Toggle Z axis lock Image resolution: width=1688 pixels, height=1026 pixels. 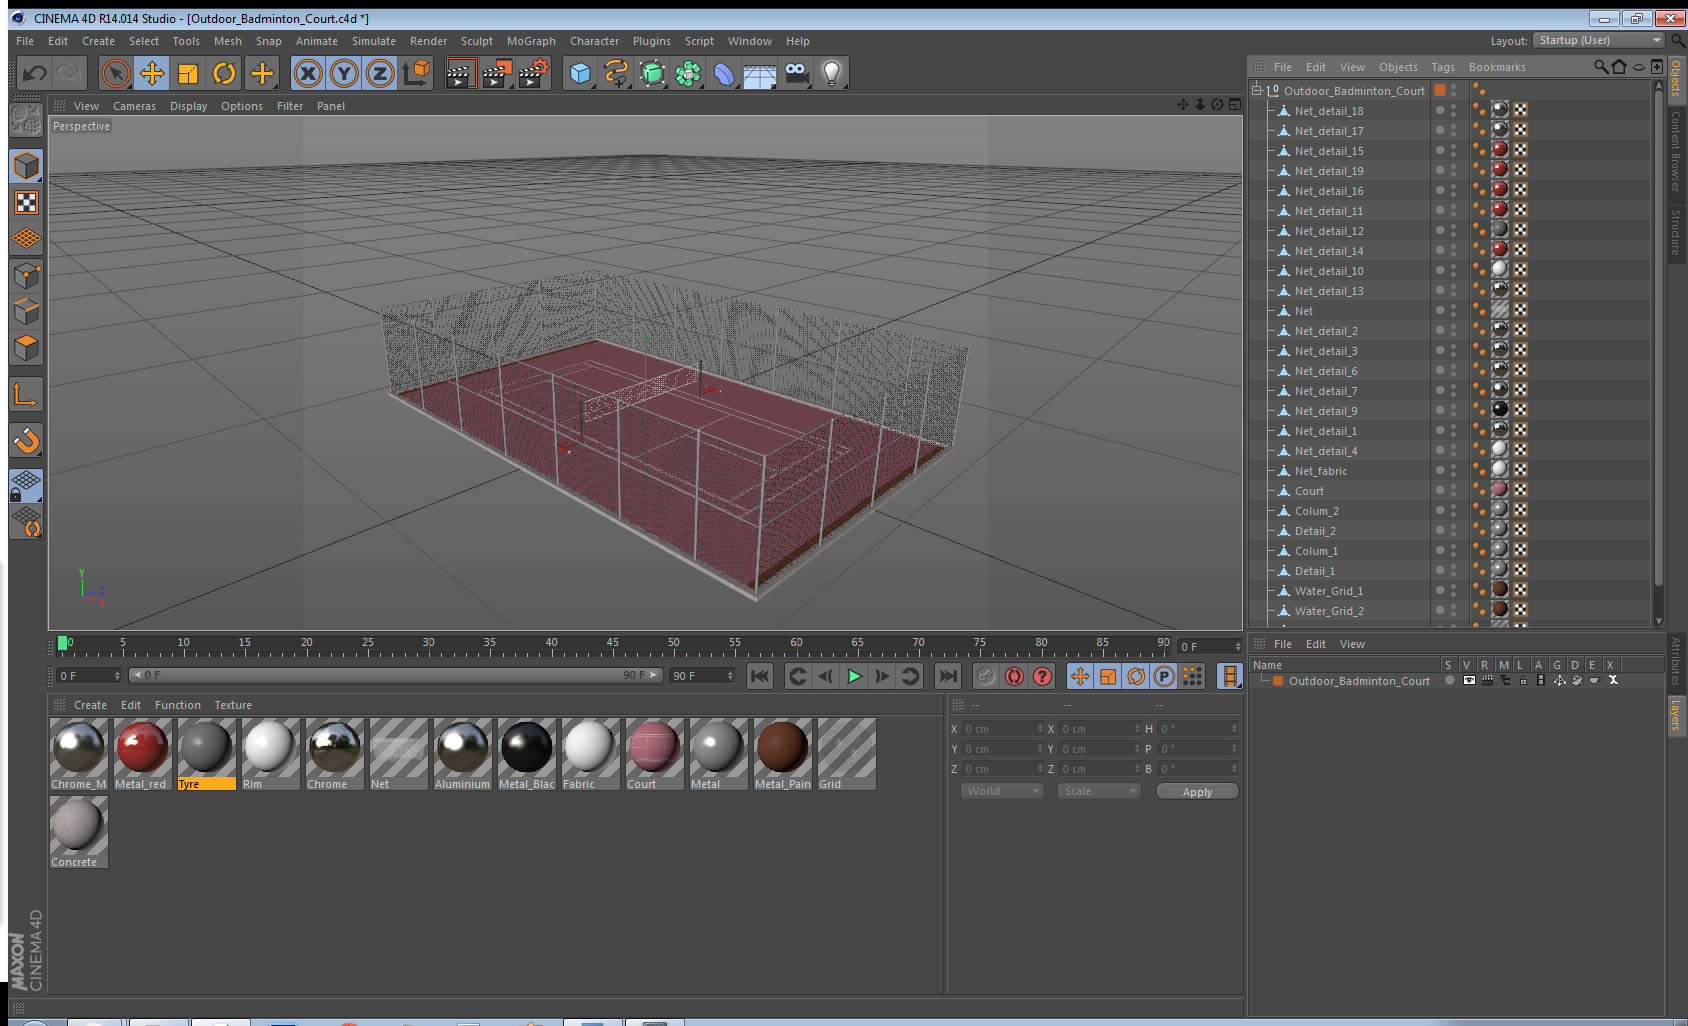click(x=380, y=73)
